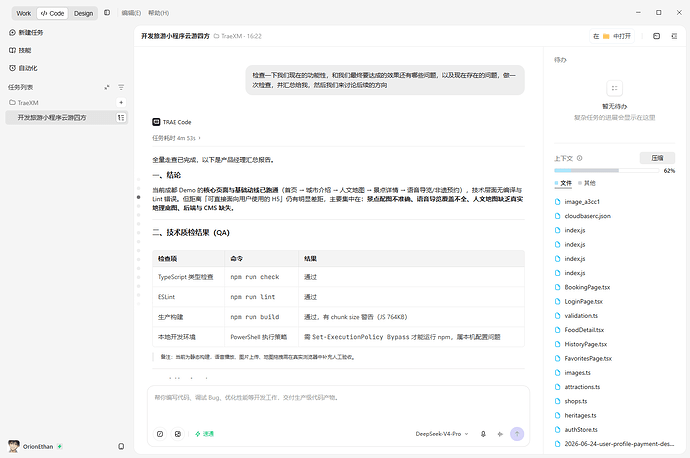Activate the microphone voice input icon

[x=483, y=434]
